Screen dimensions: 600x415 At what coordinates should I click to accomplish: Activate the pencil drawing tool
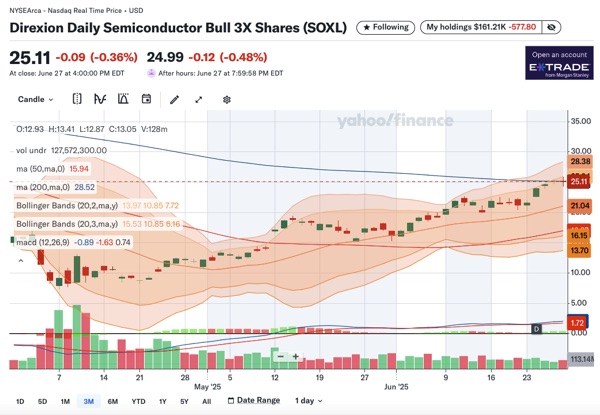pyautogui.click(x=174, y=99)
